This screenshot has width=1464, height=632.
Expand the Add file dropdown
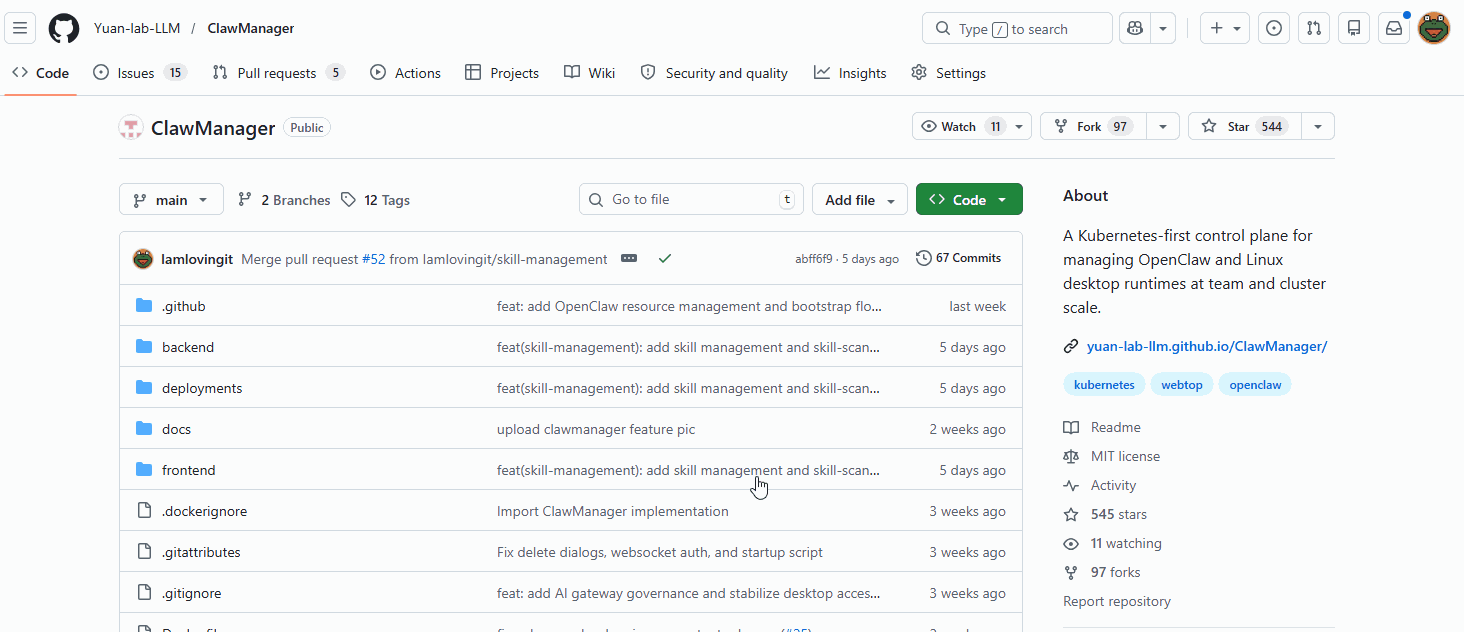(859, 199)
